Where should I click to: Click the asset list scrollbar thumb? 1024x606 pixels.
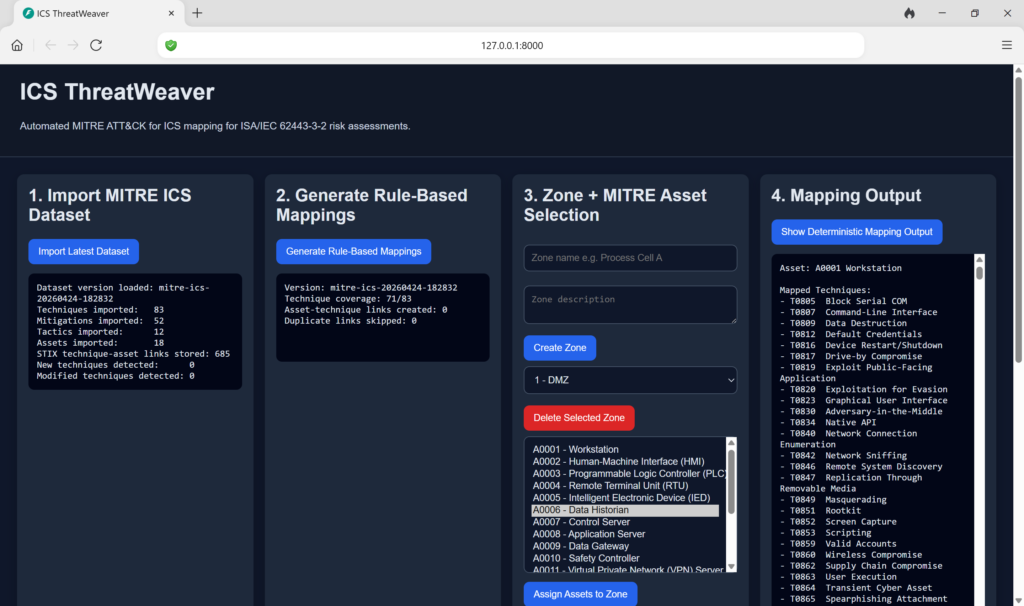731,482
